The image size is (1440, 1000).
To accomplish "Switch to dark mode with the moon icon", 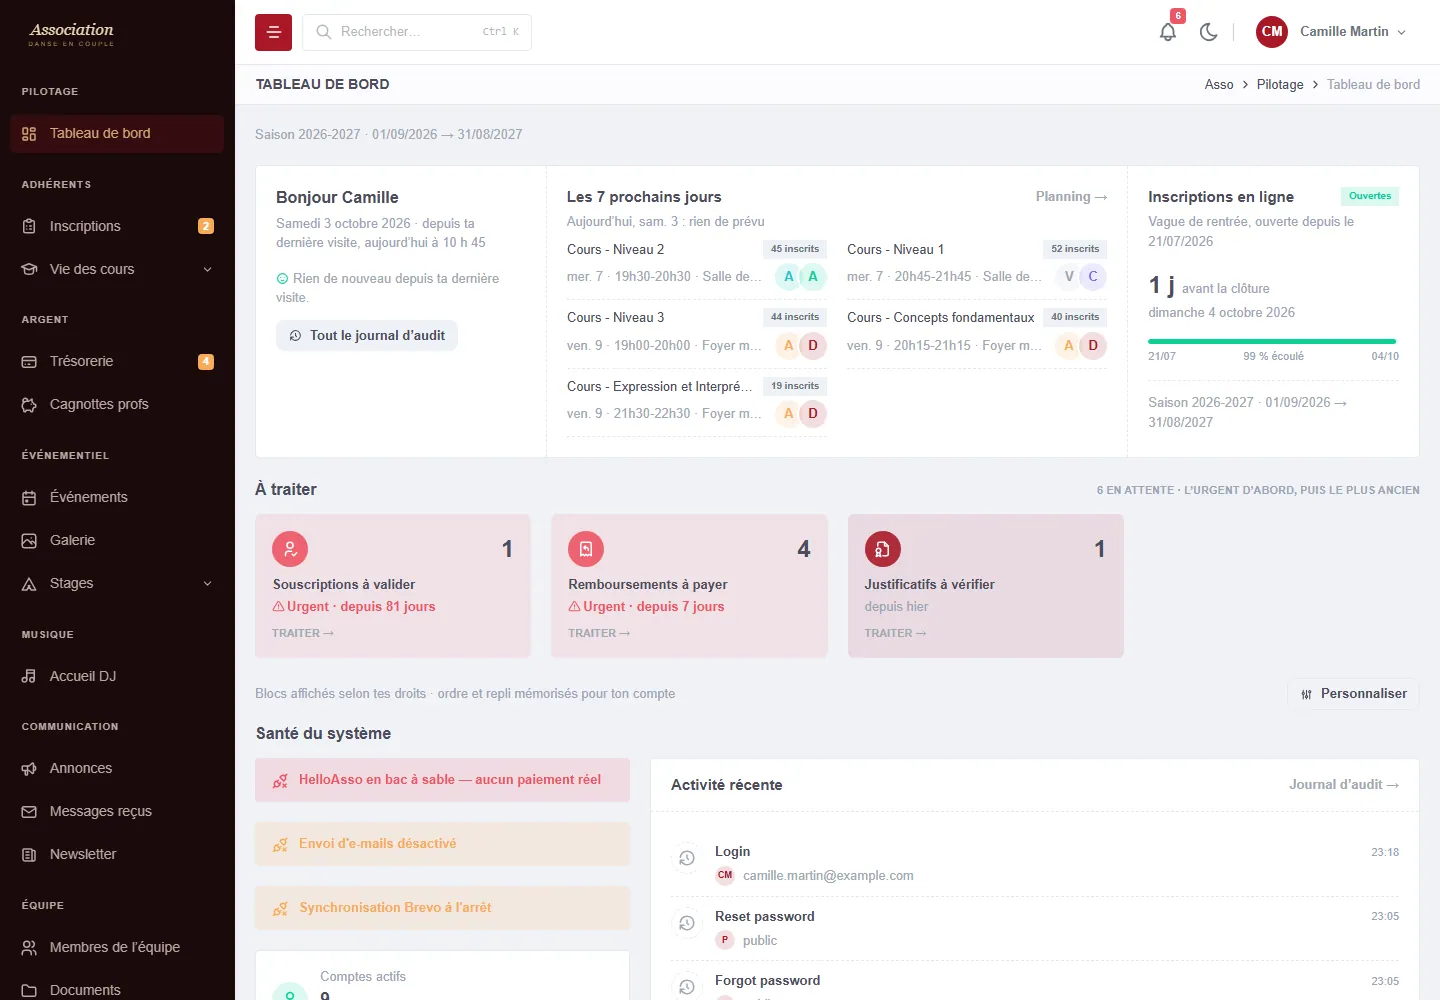I will pyautogui.click(x=1208, y=32).
